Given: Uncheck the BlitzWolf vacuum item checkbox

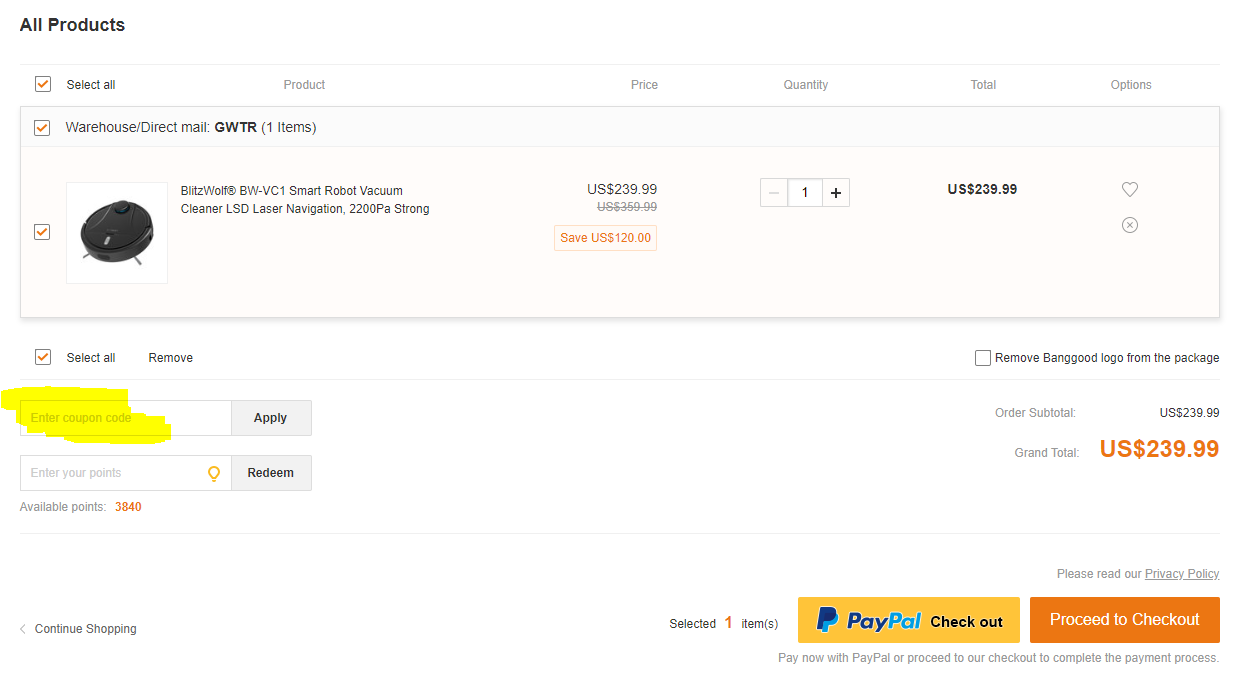Looking at the screenshot, I should 42,231.
